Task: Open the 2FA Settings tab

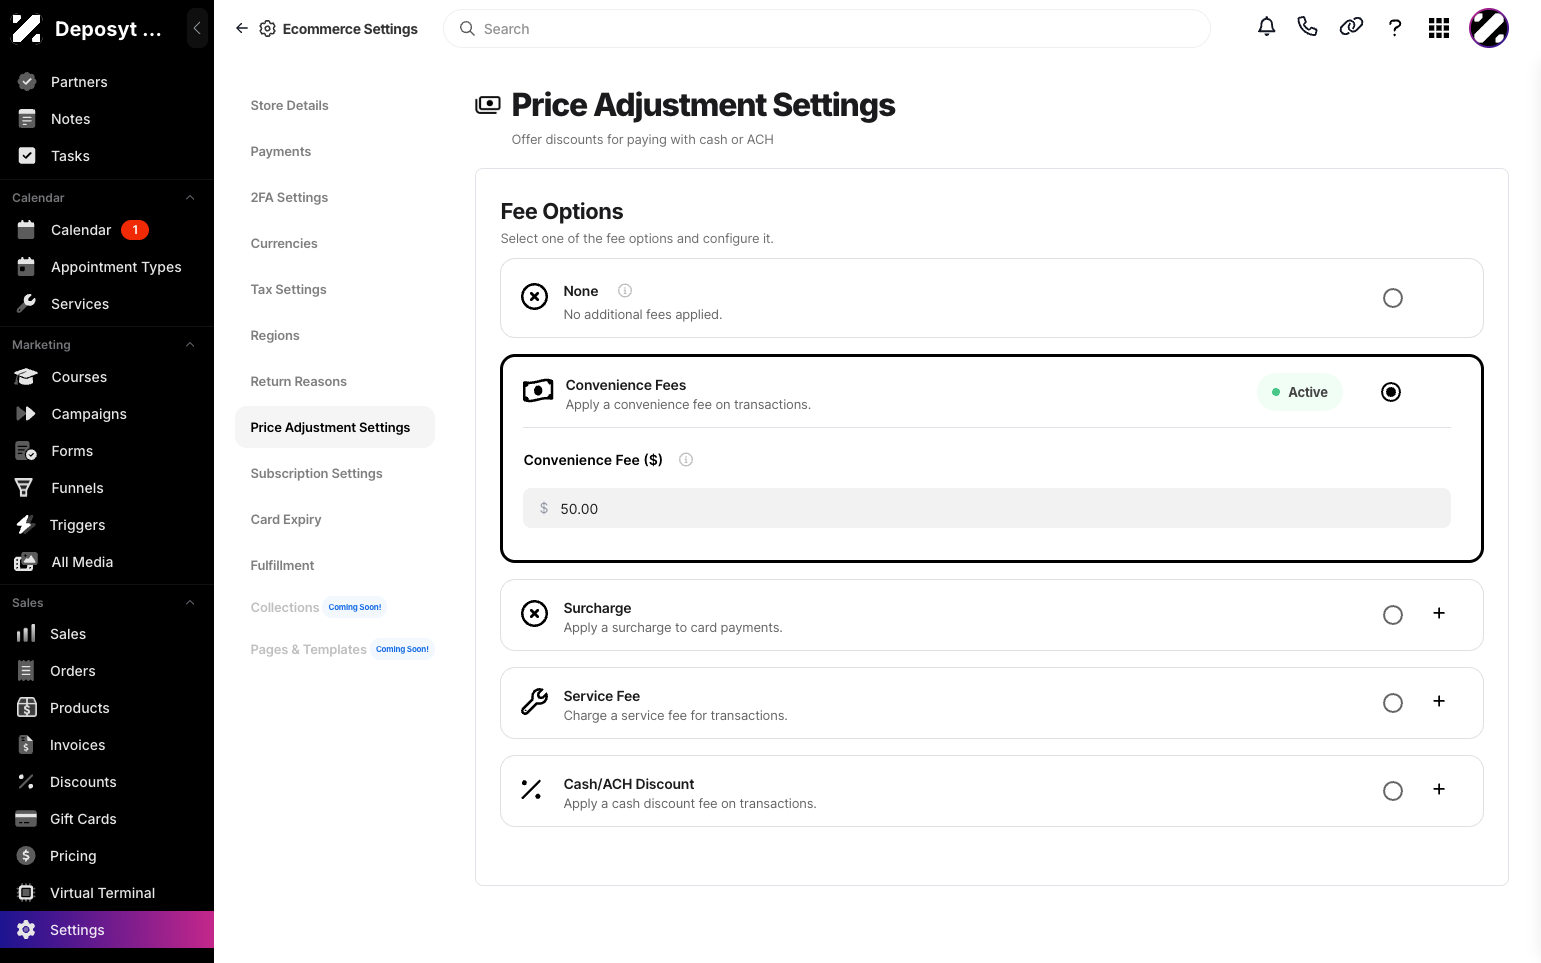Action: [x=290, y=197]
